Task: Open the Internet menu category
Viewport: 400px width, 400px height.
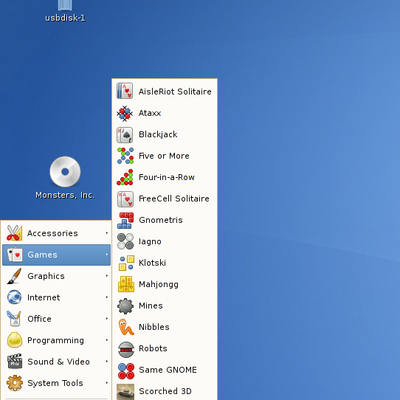Action: click(56, 297)
